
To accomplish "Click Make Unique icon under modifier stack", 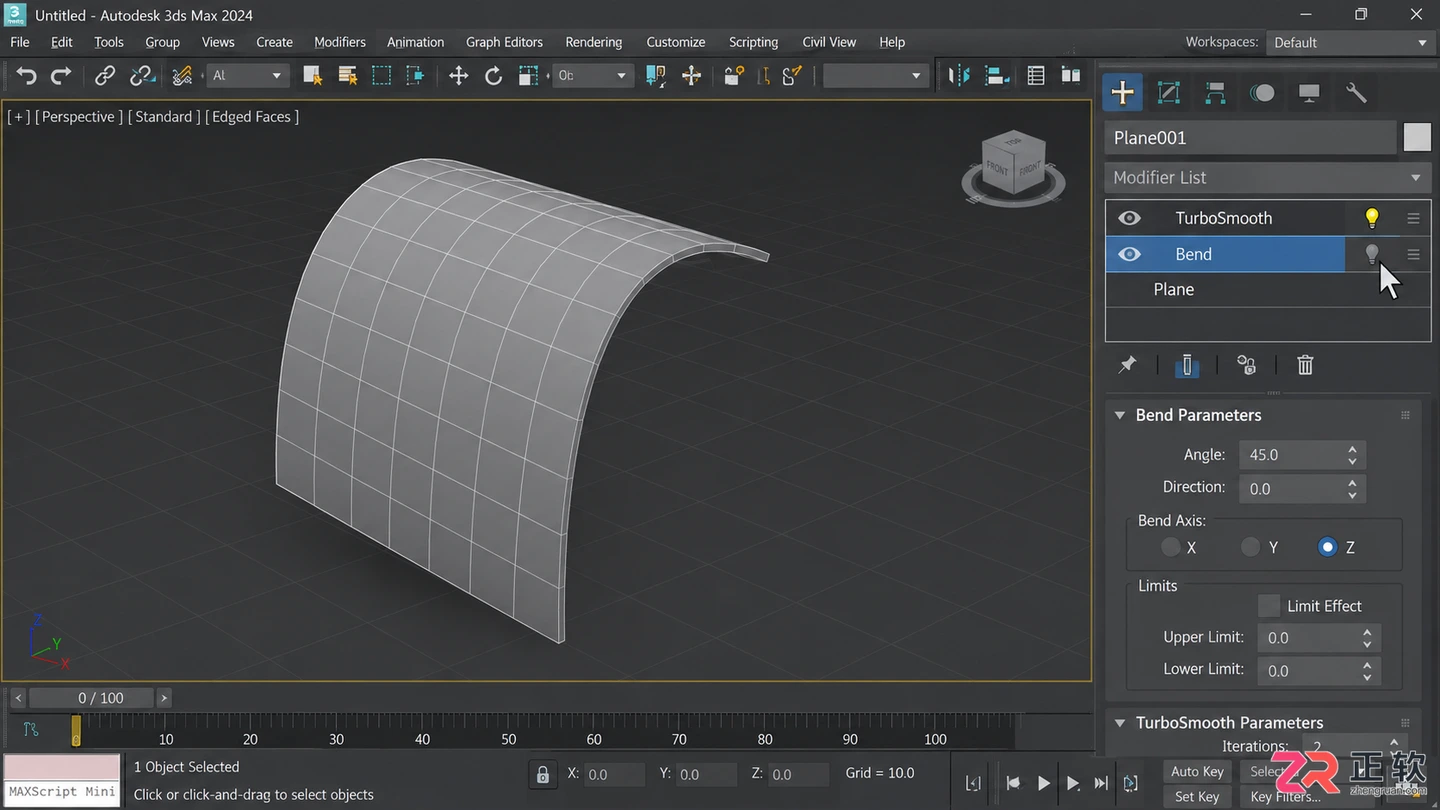I will tap(1246, 365).
